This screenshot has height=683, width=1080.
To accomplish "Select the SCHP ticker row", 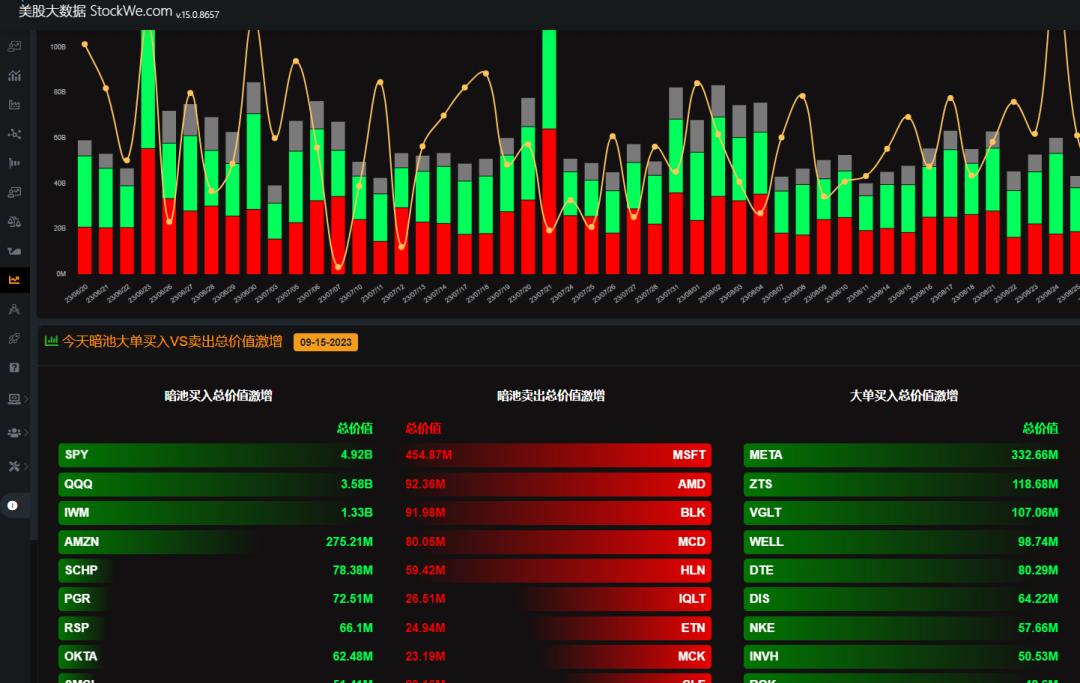I will pos(218,570).
